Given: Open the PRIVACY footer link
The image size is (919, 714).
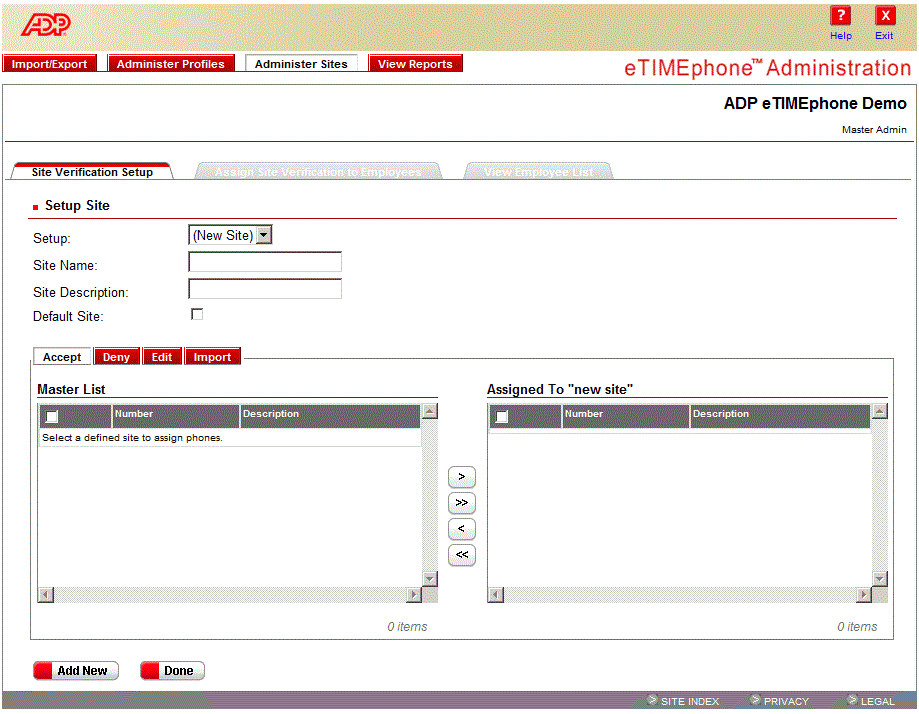Looking at the screenshot, I should (786, 701).
